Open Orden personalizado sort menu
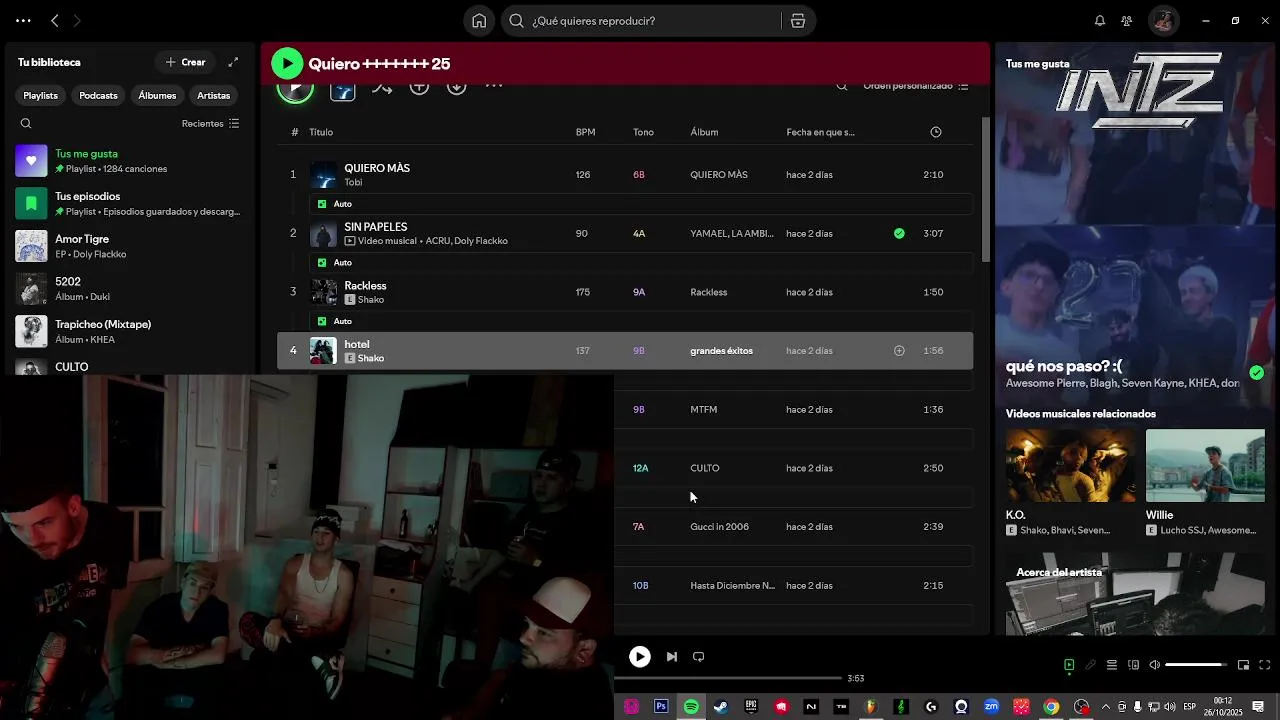Viewport: 1280px width, 720px height. (916, 86)
